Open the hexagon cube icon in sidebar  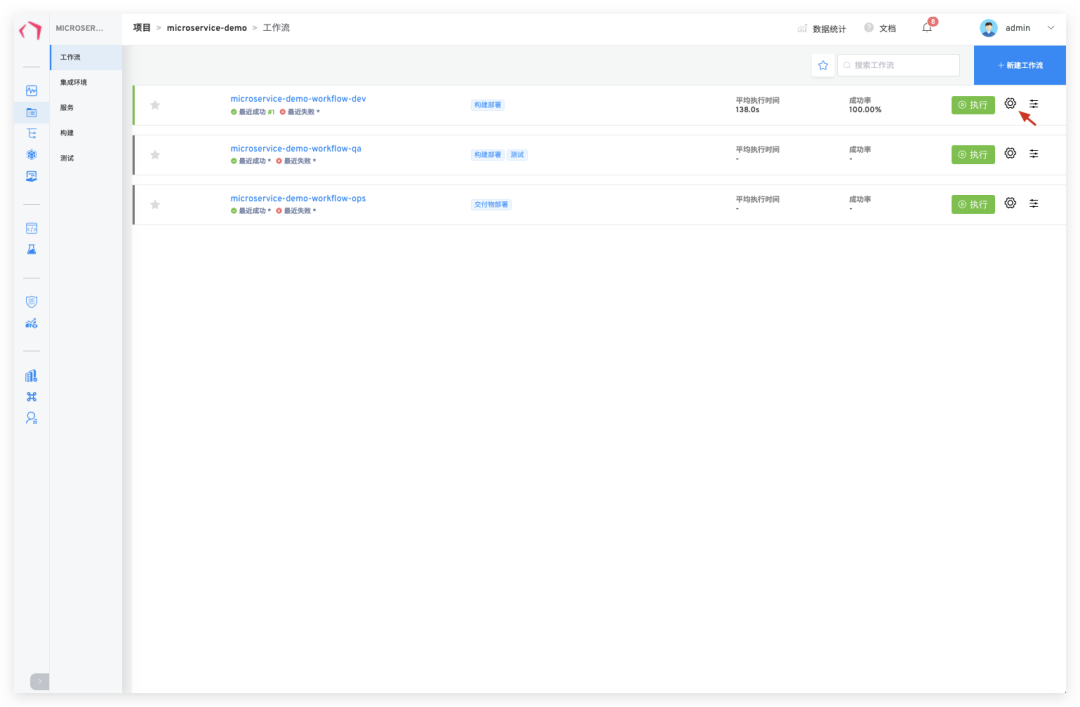[32, 154]
